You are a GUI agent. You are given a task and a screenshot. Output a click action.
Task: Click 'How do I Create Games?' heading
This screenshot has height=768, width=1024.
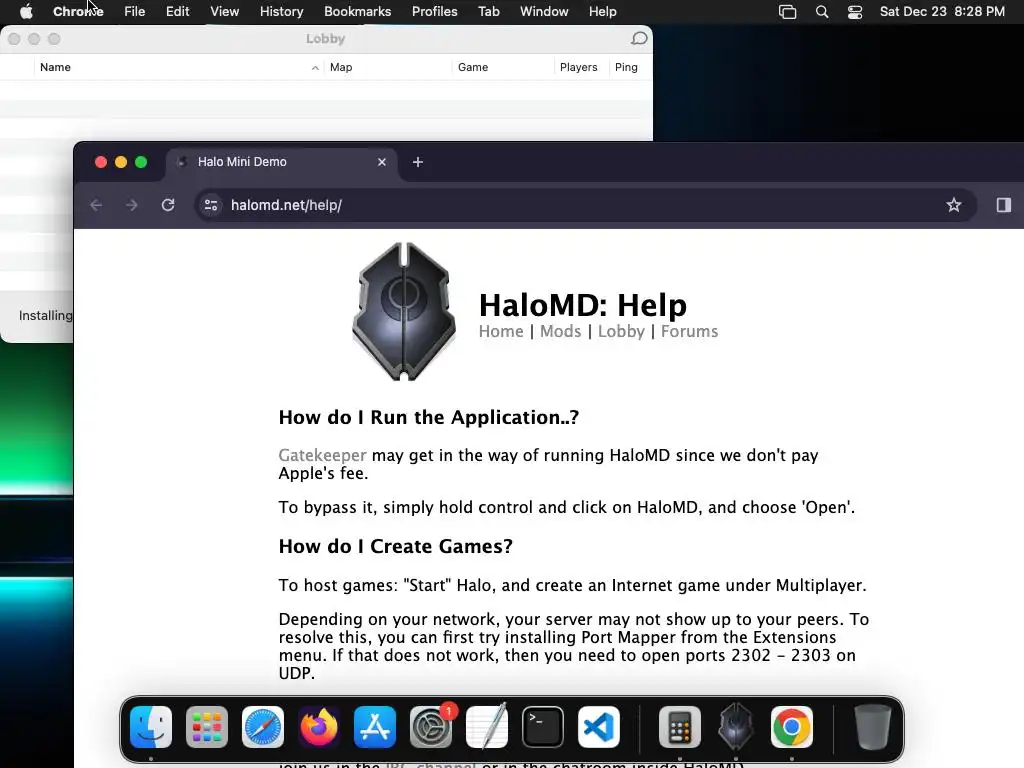396,546
